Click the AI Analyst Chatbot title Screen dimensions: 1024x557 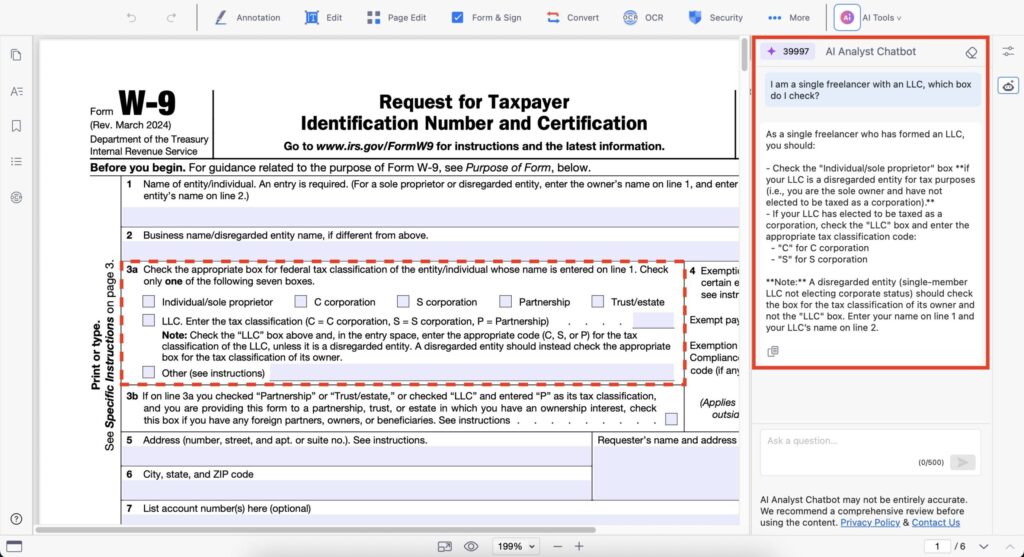click(x=871, y=52)
